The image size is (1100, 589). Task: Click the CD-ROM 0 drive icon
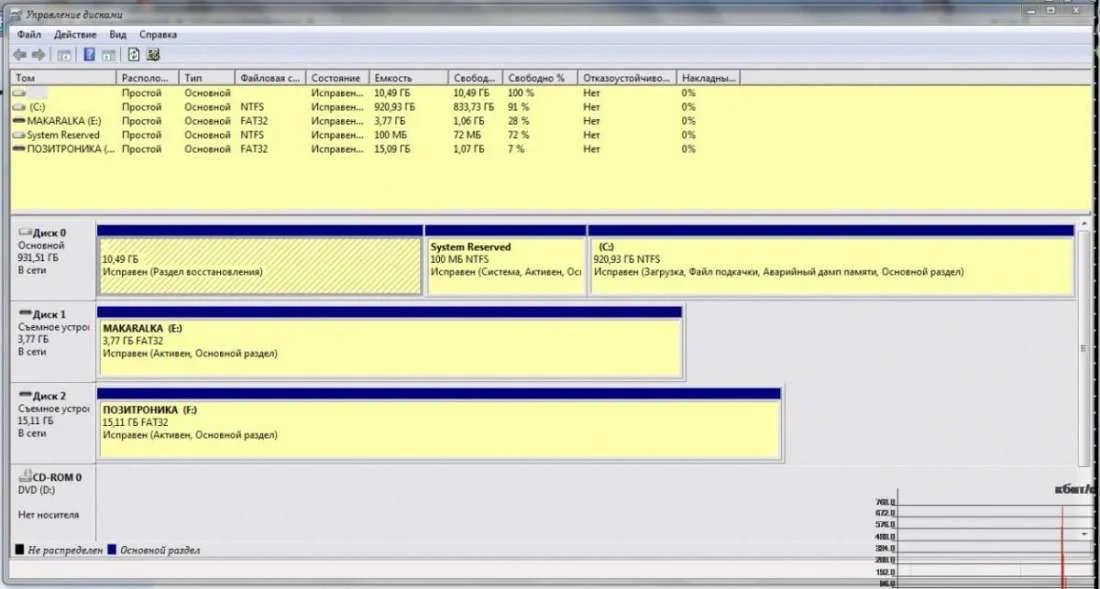pos(25,476)
